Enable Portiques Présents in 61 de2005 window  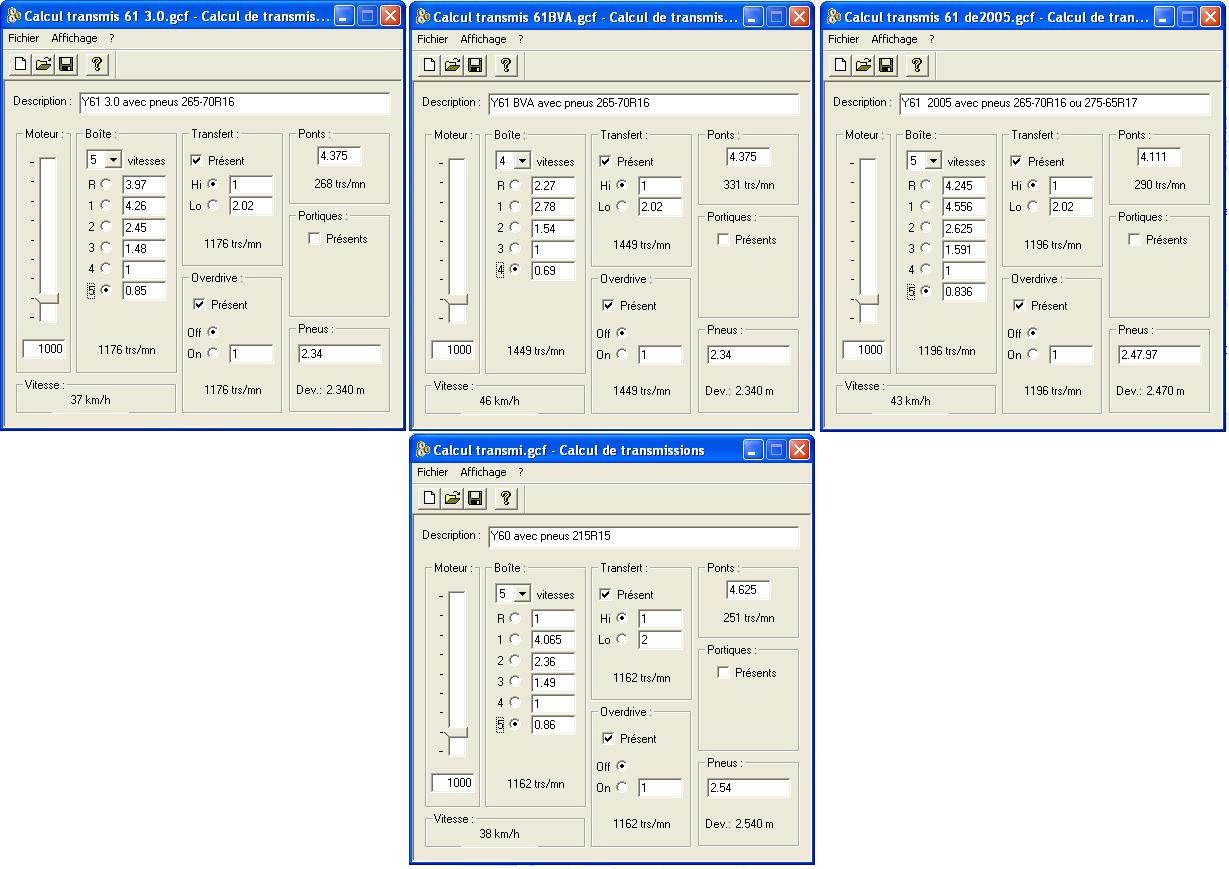tap(1134, 239)
